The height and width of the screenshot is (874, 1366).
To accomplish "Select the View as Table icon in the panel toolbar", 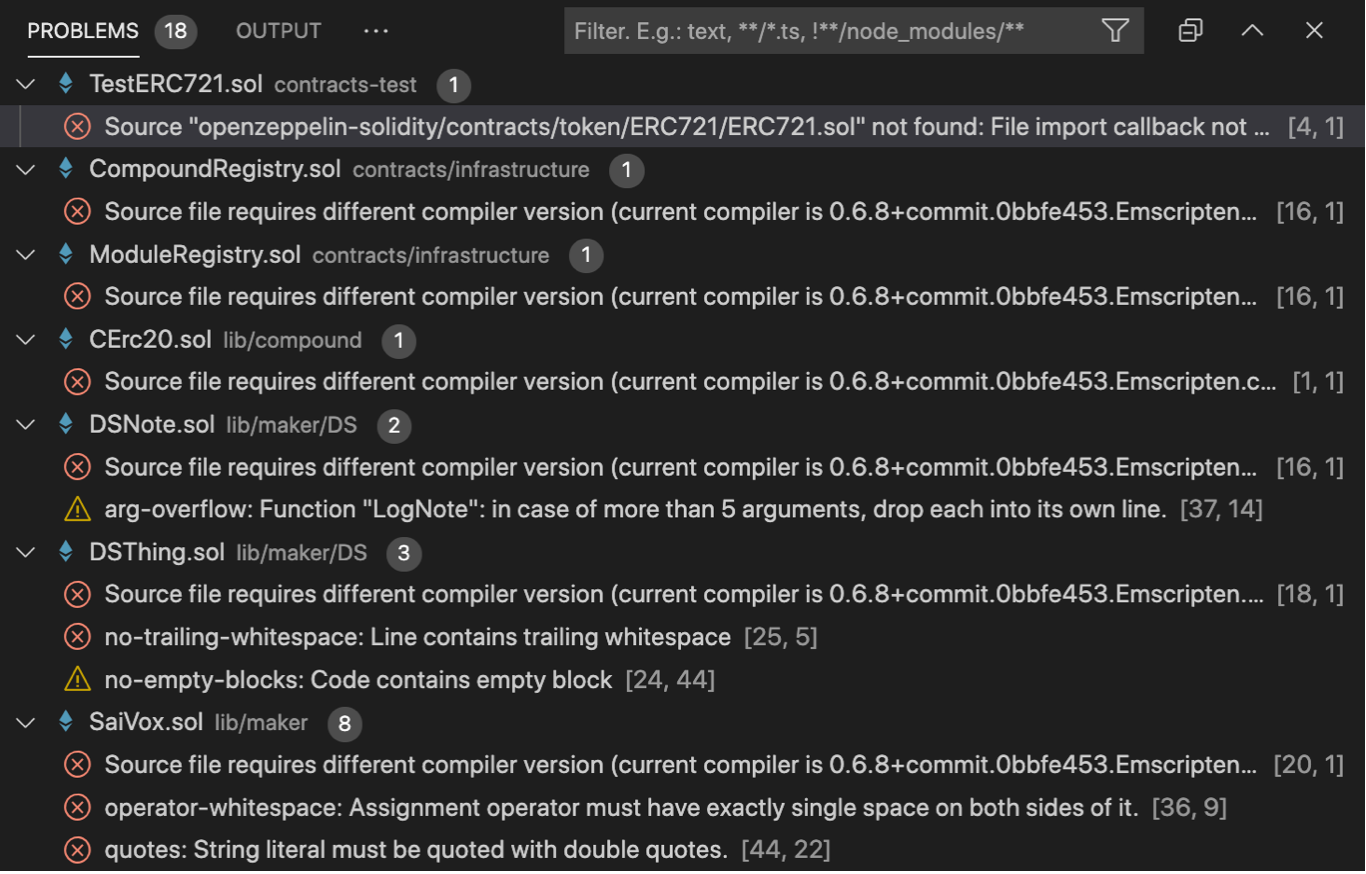I will (1190, 30).
